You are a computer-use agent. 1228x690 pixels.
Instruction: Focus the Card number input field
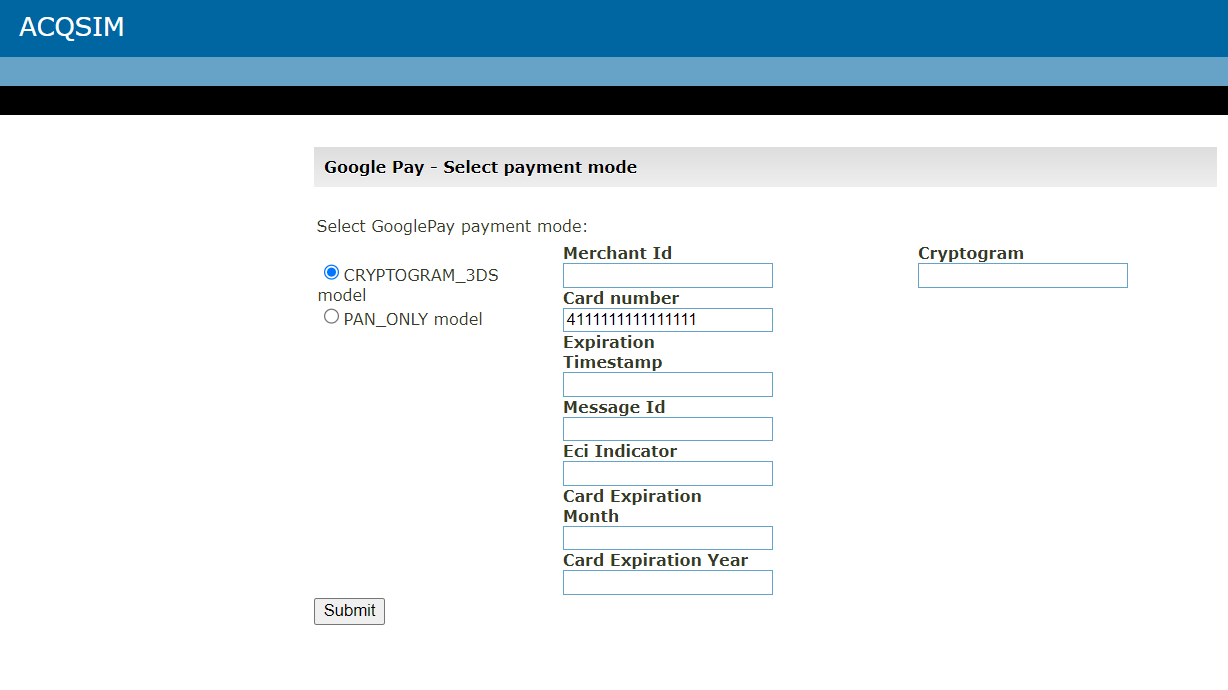(667, 320)
